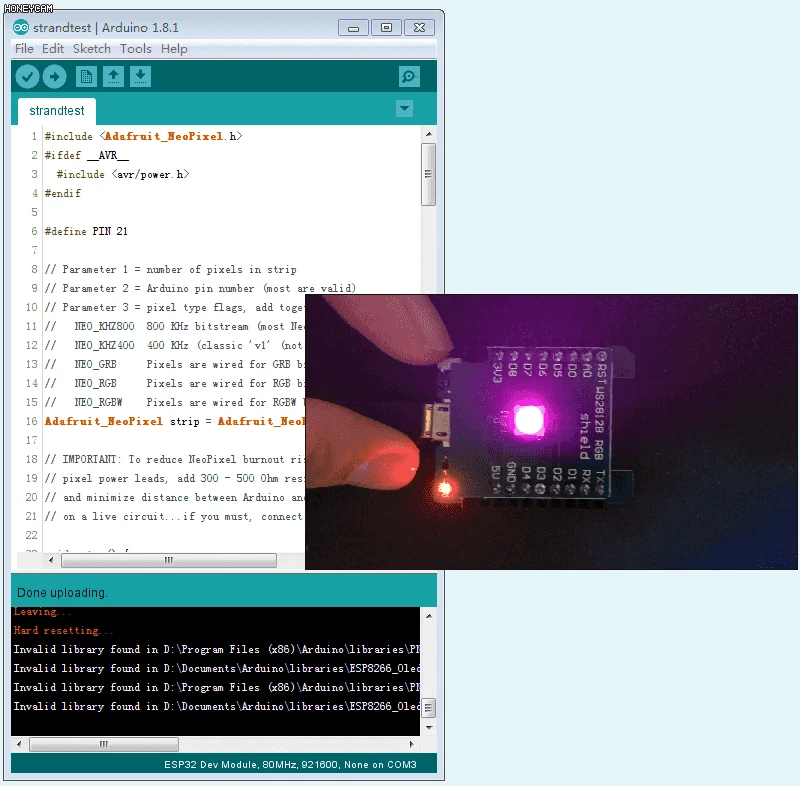Click the editor horizontal scrollbar thumb
This screenshot has width=800, height=786.
[x=169, y=561]
